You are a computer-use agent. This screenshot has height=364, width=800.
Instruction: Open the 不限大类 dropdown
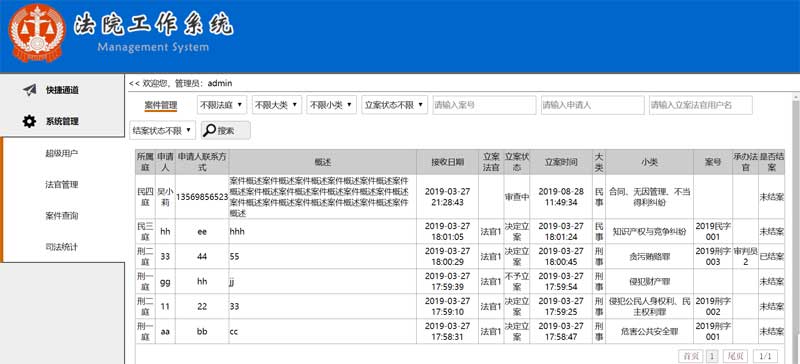click(x=277, y=105)
